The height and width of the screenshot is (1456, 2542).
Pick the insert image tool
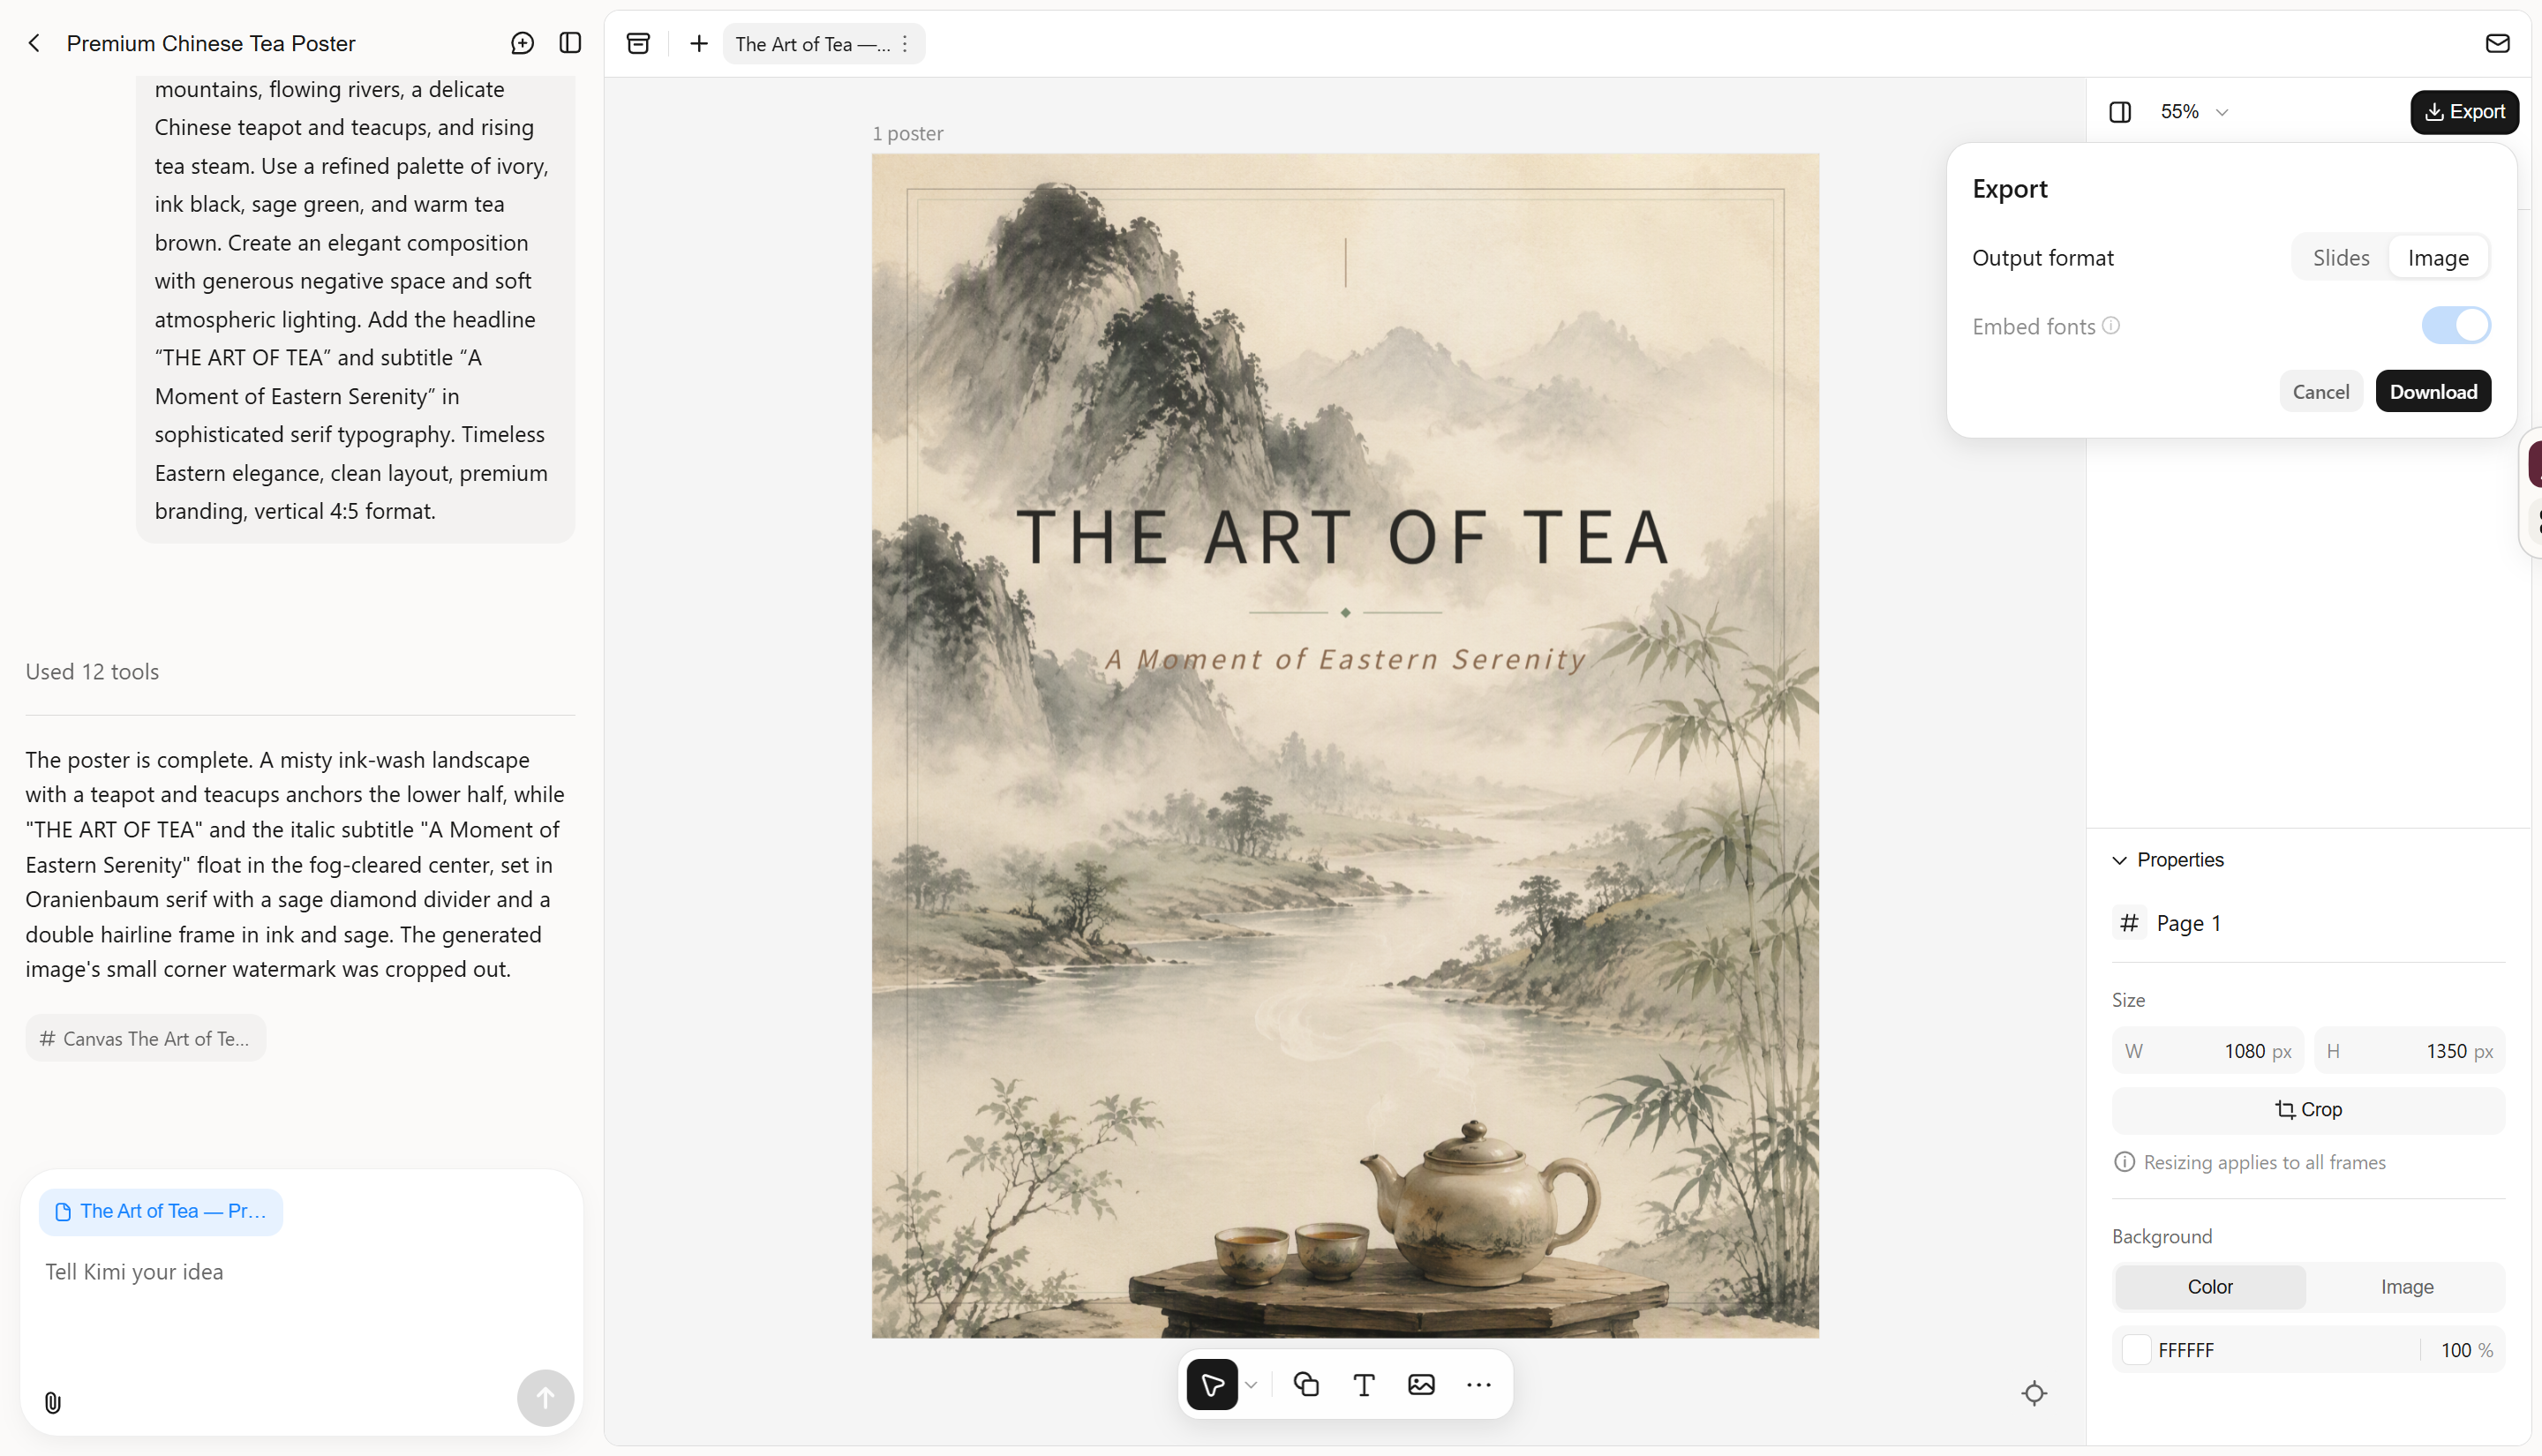(x=1421, y=1385)
